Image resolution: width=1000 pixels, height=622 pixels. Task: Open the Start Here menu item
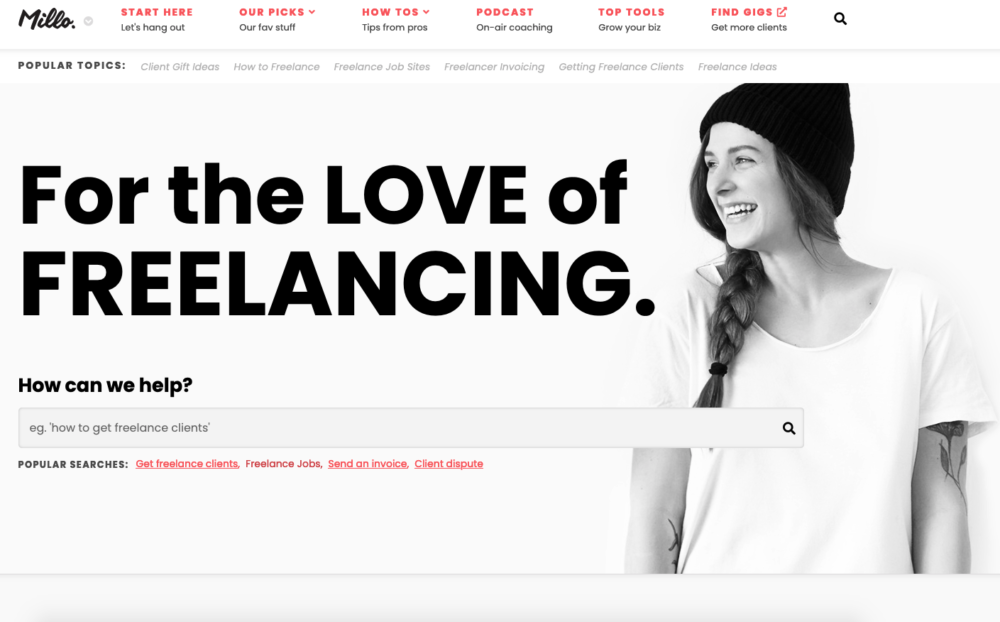click(157, 19)
